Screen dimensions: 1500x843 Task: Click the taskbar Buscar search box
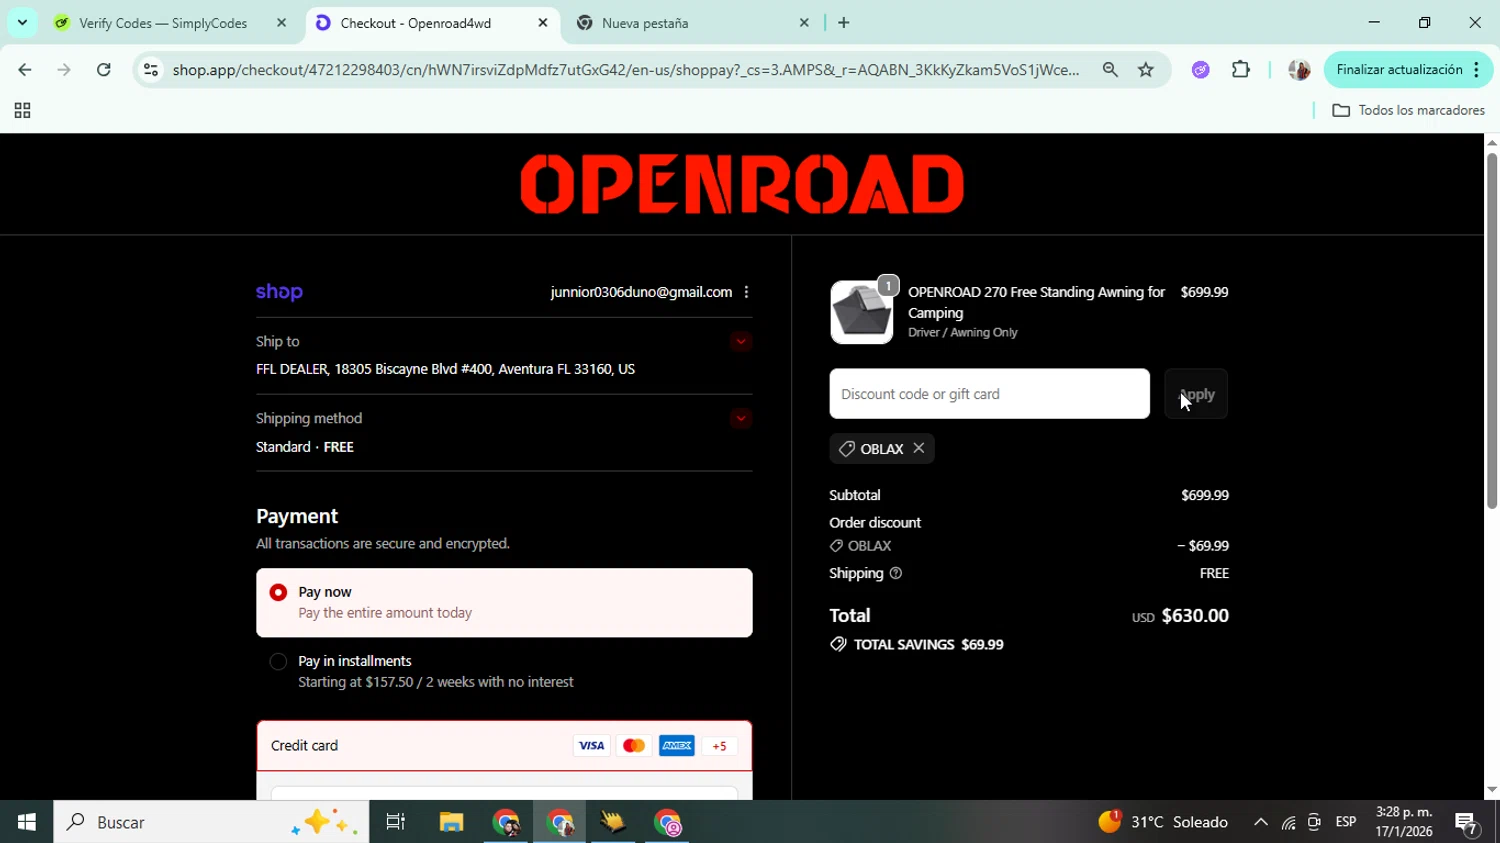tap(211, 822)
